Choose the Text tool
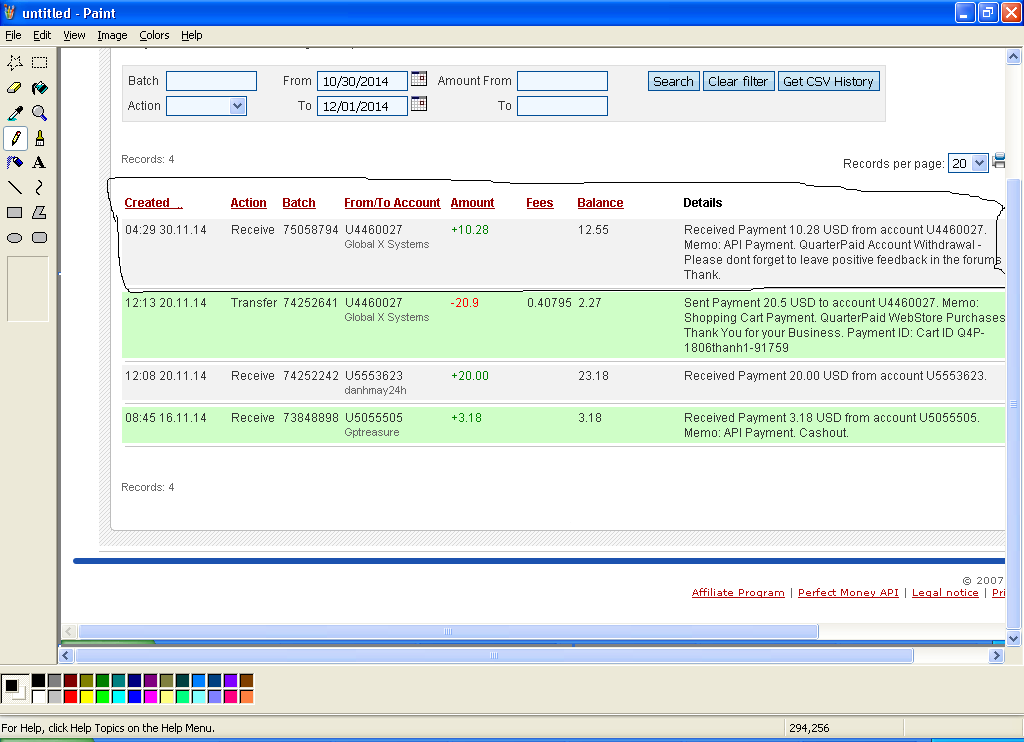 click(39, 162)
